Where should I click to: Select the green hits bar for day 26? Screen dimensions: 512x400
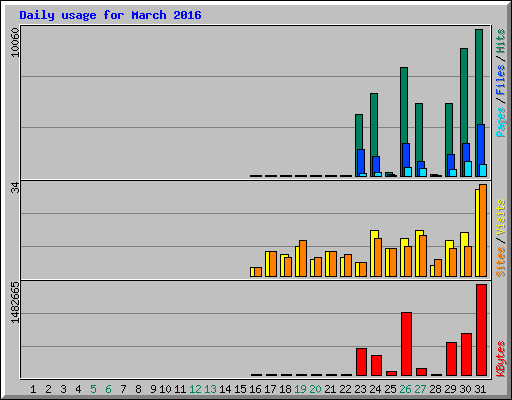coord(404,105)
